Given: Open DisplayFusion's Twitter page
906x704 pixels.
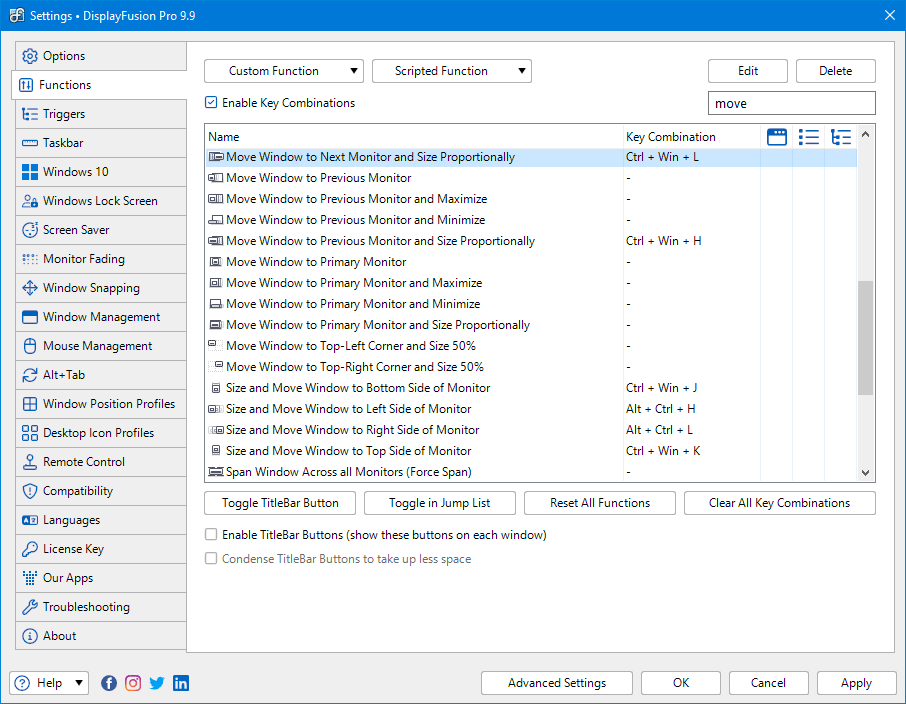Looking at the screenshot, I should pos(157,683).
